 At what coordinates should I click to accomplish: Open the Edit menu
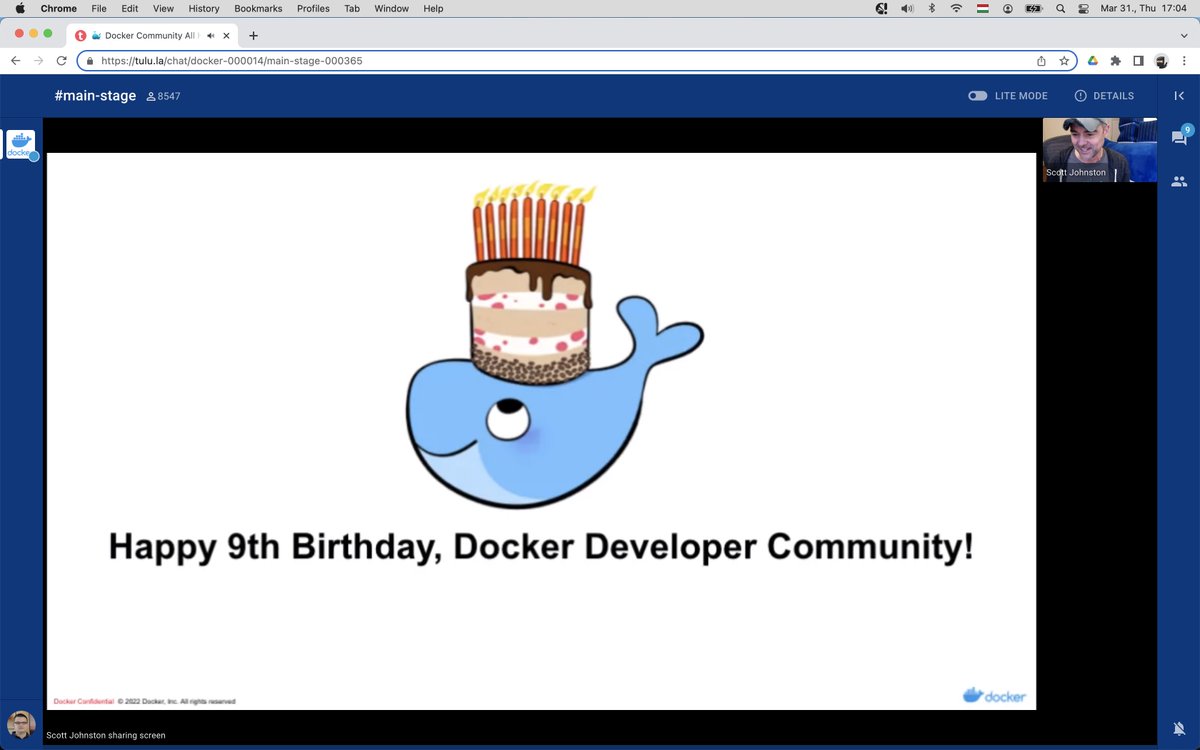coord(130,8)
